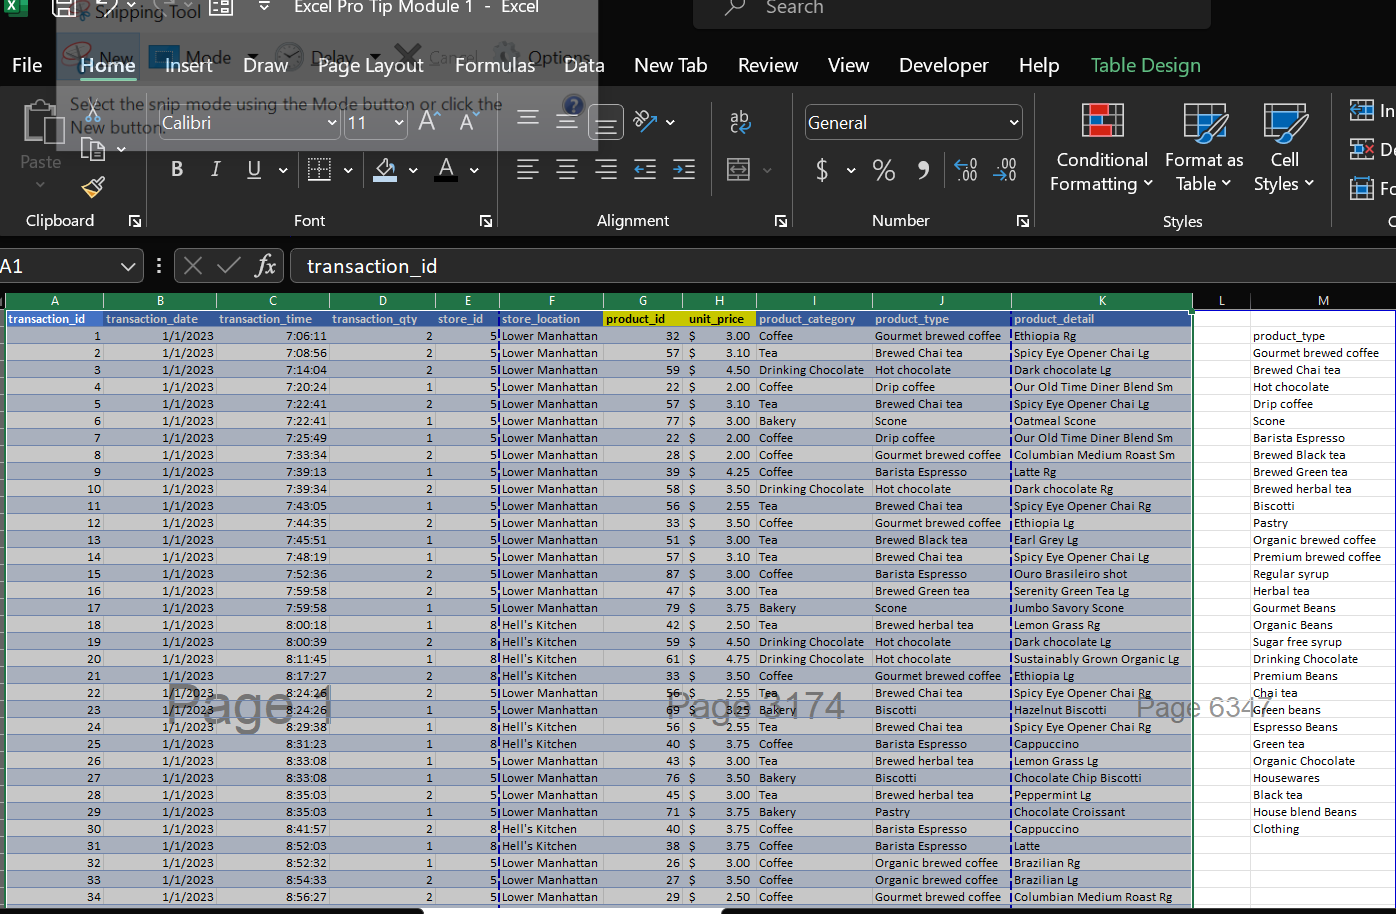Open Alignment dialog launcher
The height and width of the screenshot is (914, 1396).
(781, 221)
